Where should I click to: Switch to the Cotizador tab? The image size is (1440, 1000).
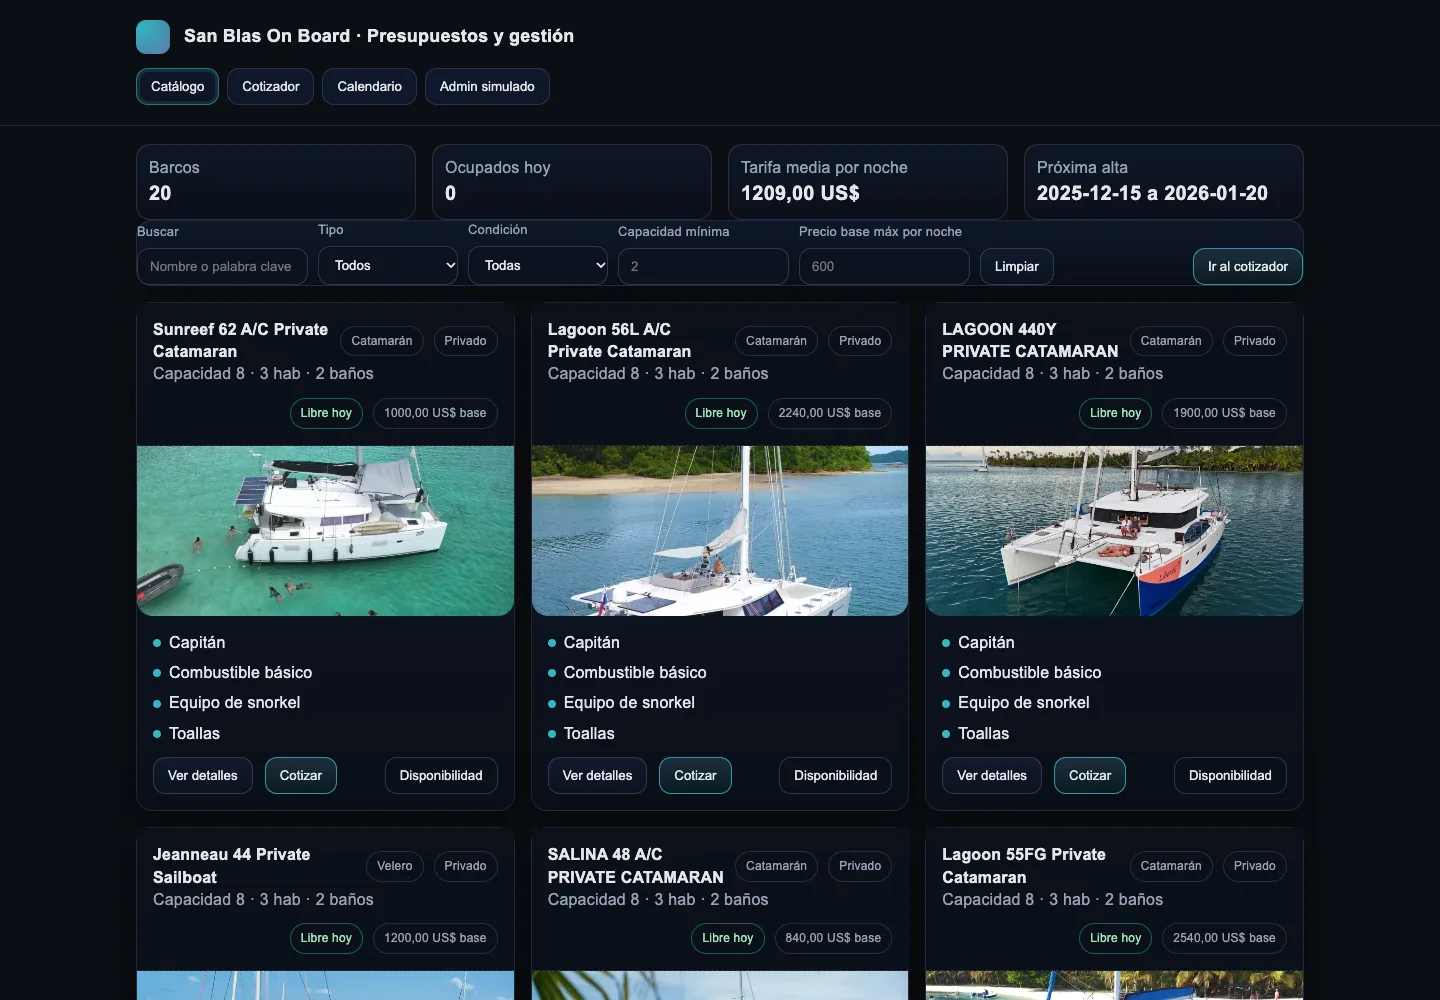(x=270, y=86)
